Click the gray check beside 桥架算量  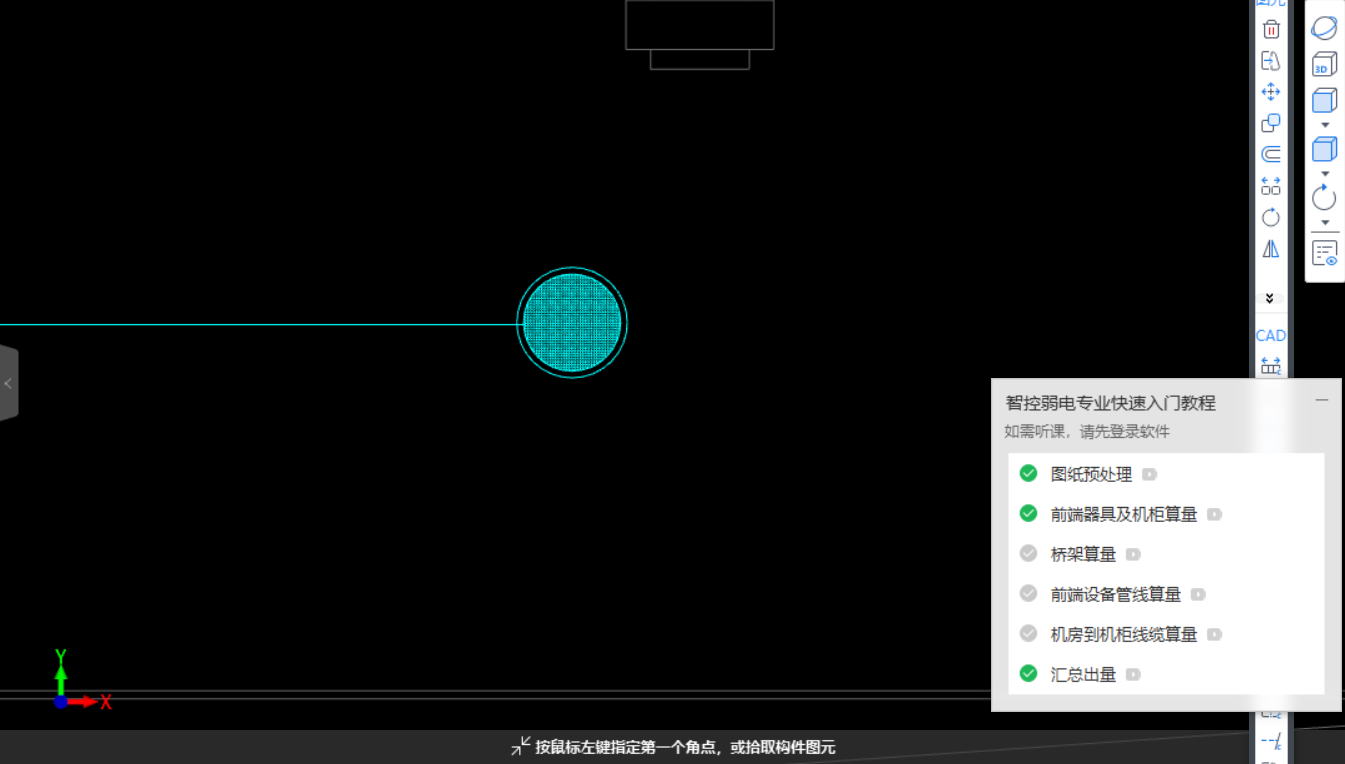1028,553
